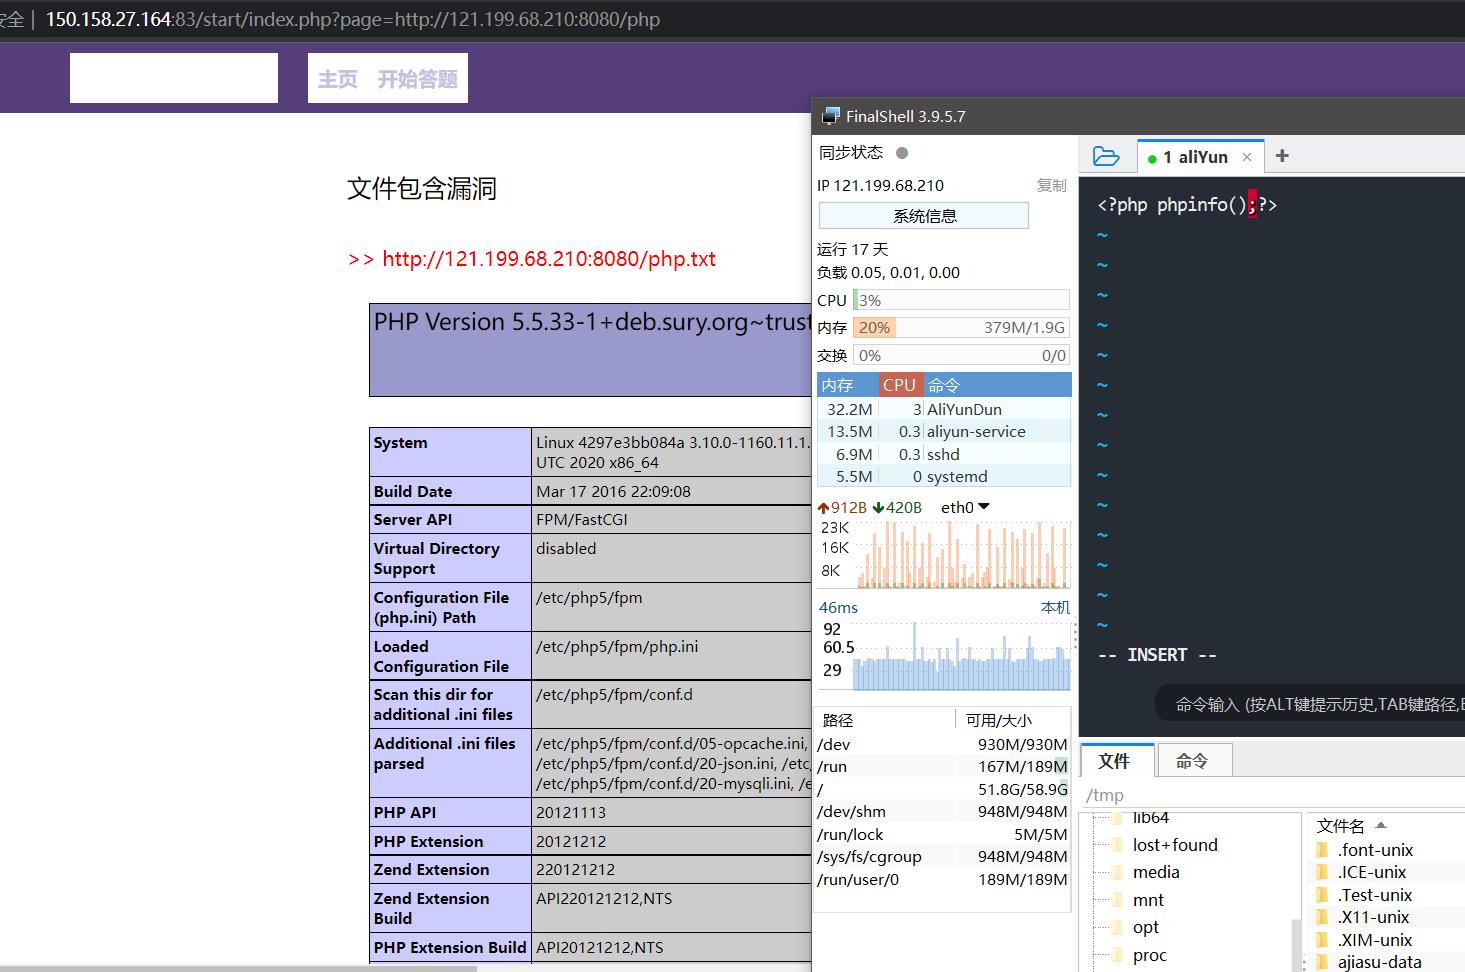Sort file list by 文件名 header
Image resolution: width=1465 pixels, height=972 pixels.
[1341, 826]
